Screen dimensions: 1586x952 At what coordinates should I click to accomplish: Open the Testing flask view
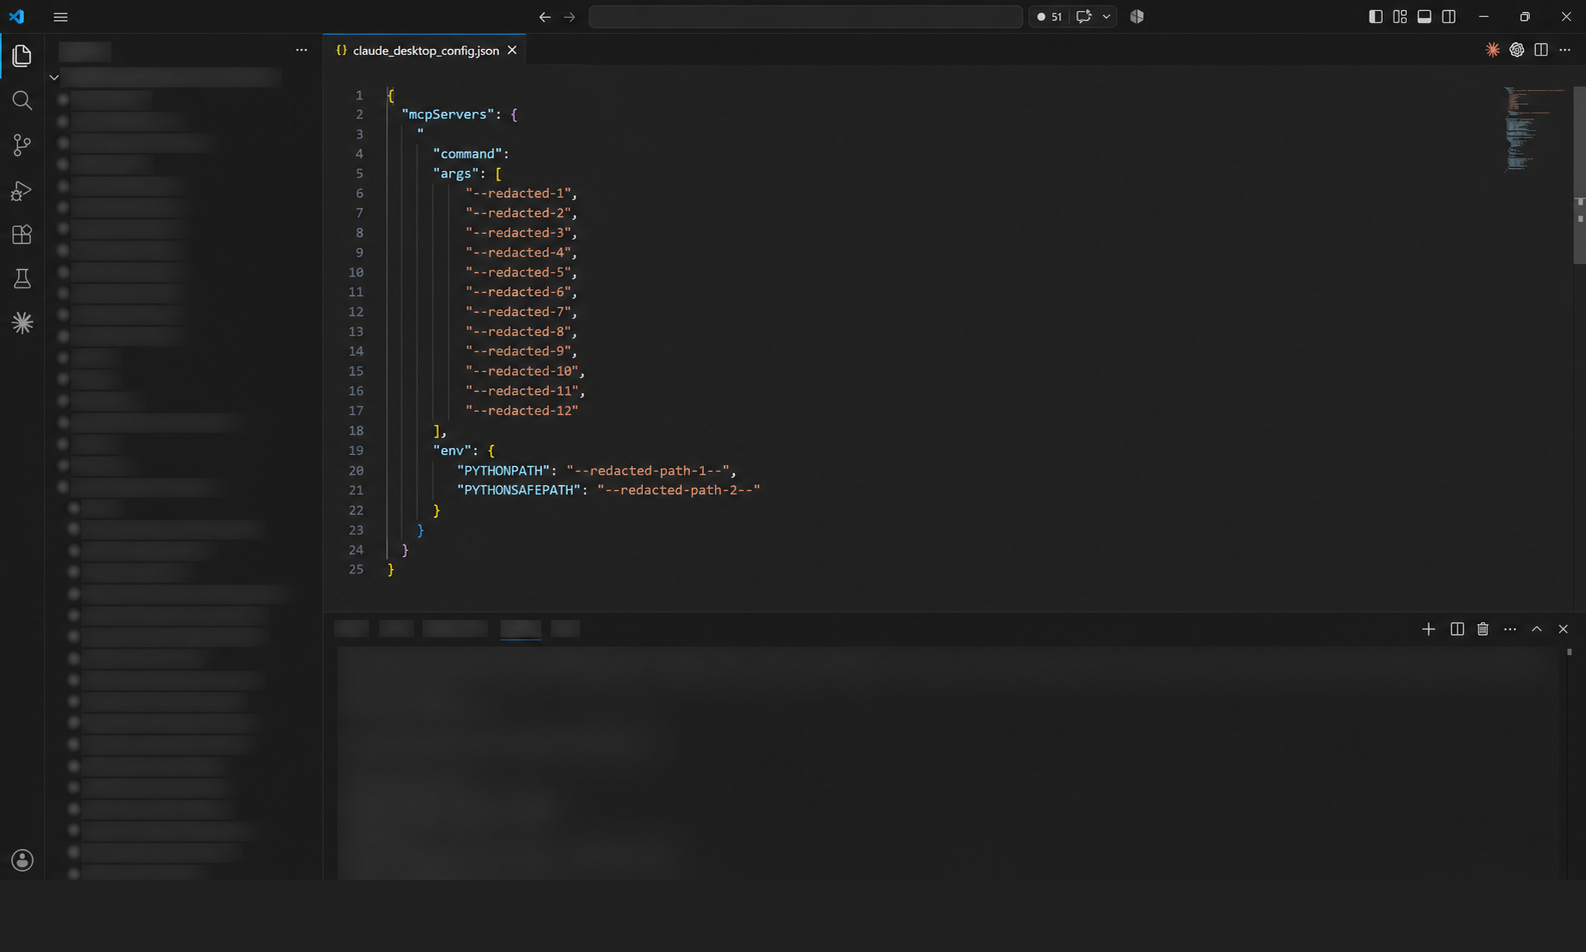(x=22, y=279)
